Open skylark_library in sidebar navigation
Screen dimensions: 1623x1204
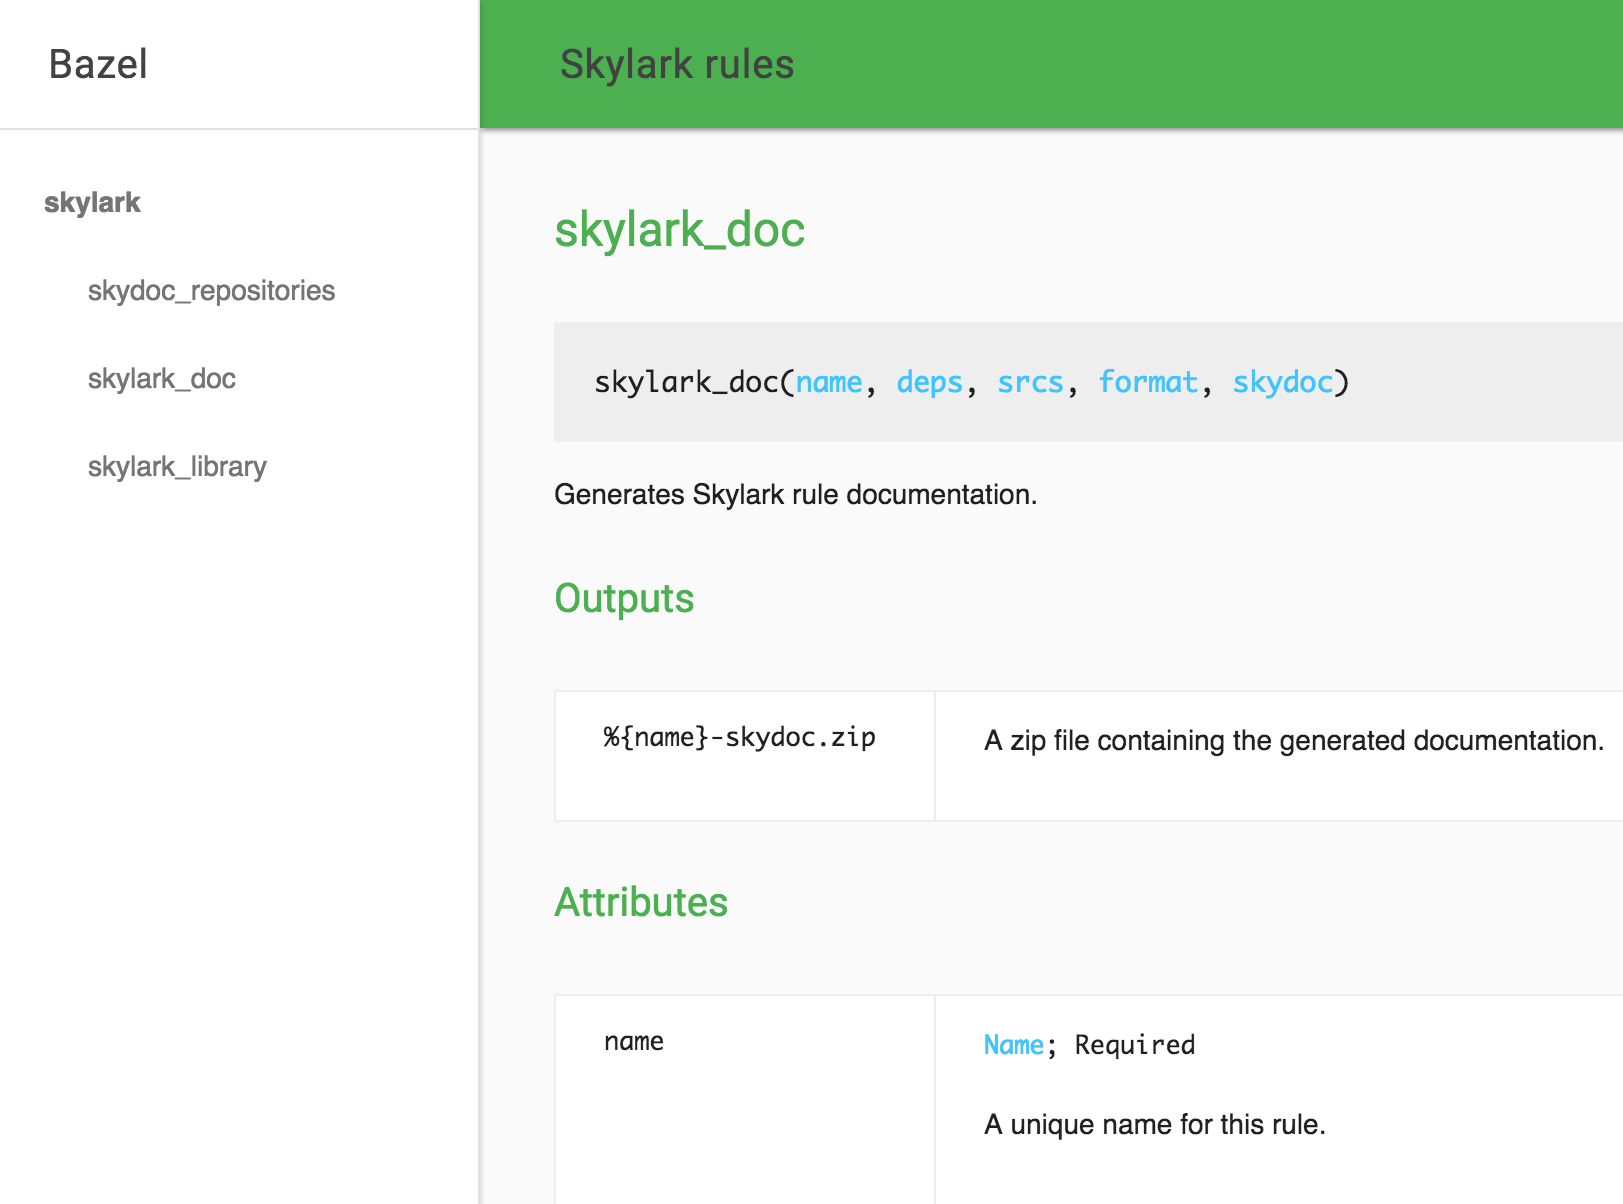coord(177,467)
